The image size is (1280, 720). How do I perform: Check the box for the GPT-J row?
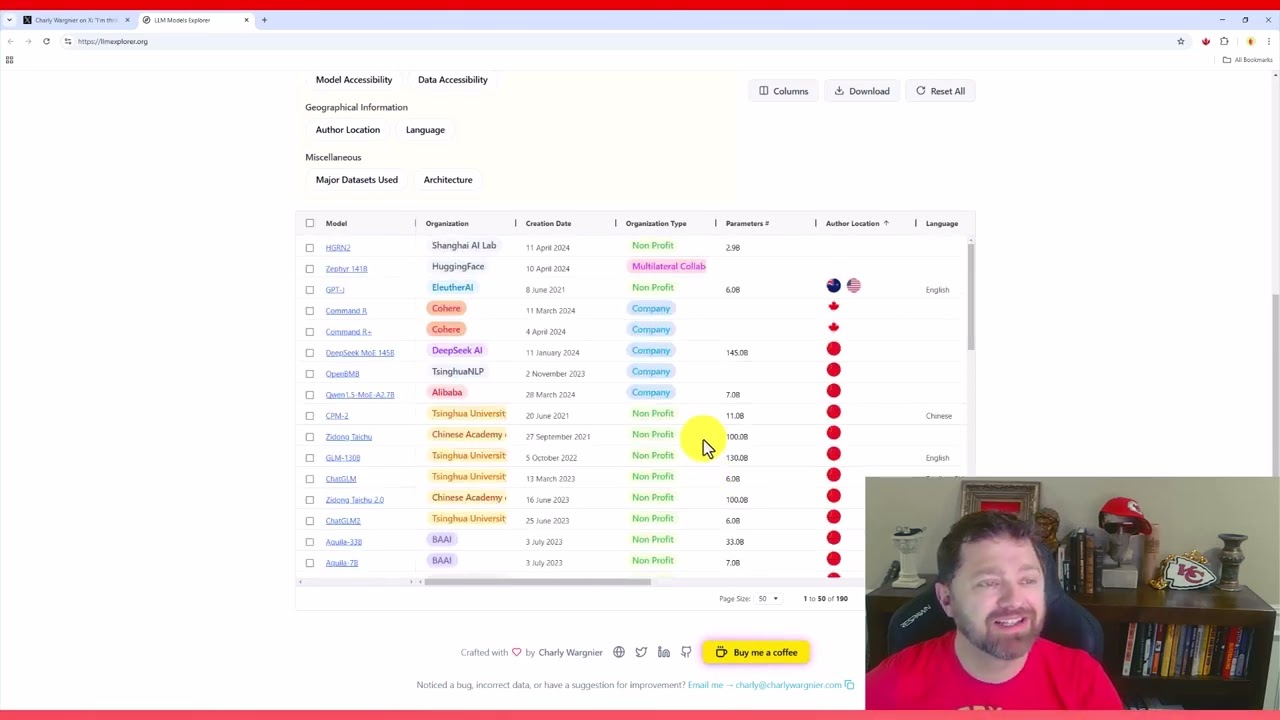pyautogui.click(x=310, y=289)
